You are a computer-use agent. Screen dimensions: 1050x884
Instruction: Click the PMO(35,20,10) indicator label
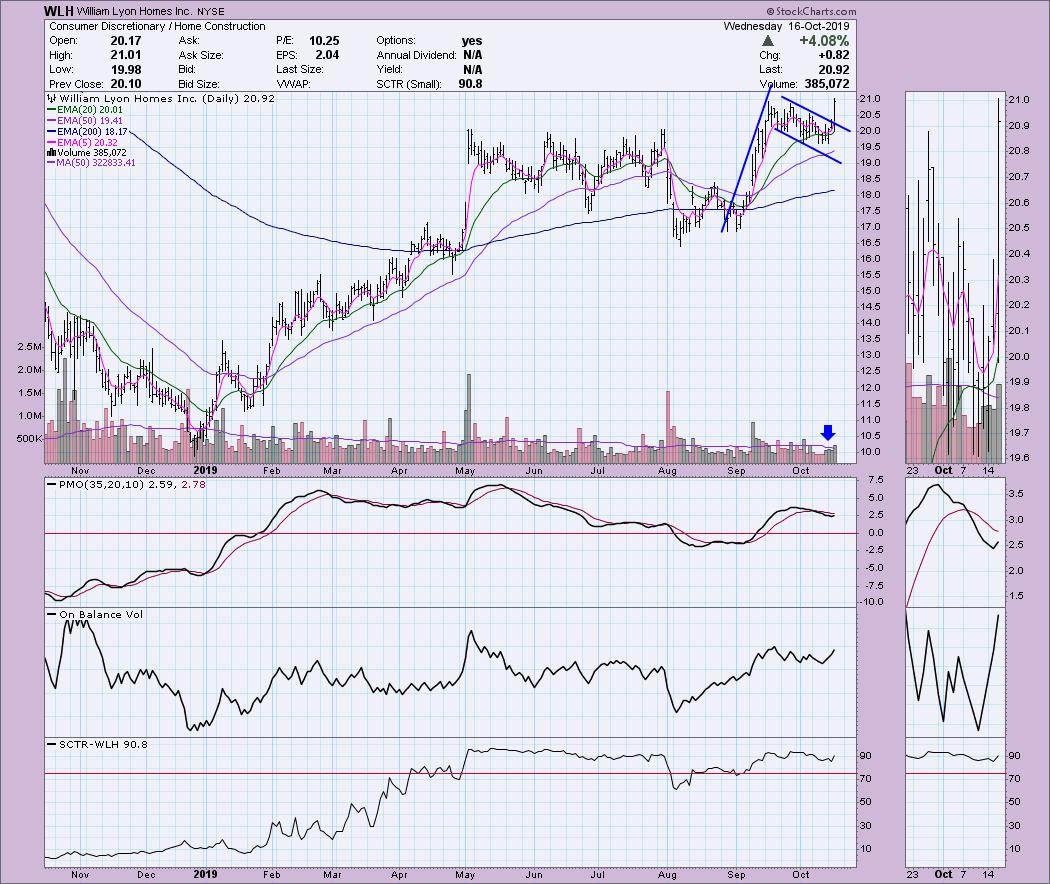click(x=101, y=484)
